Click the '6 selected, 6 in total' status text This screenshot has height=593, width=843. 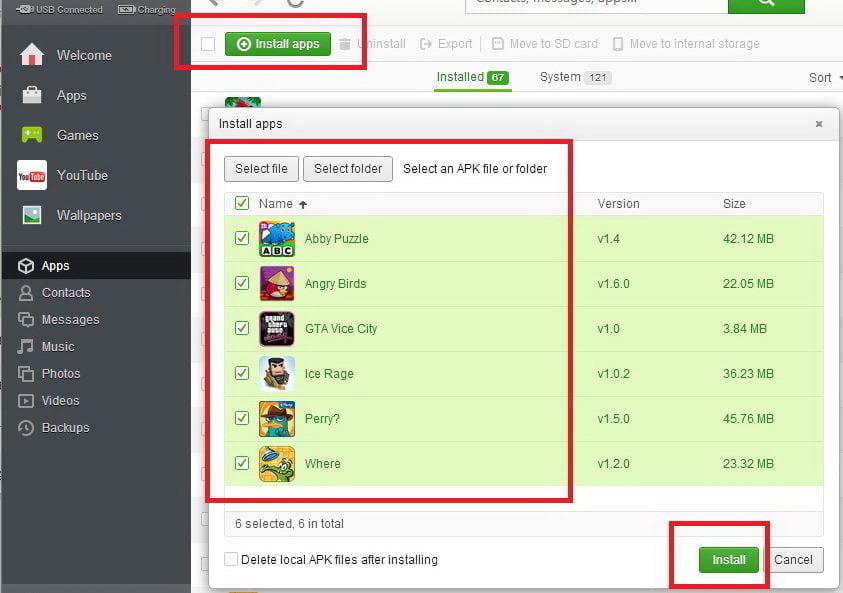tap(289, 524)
